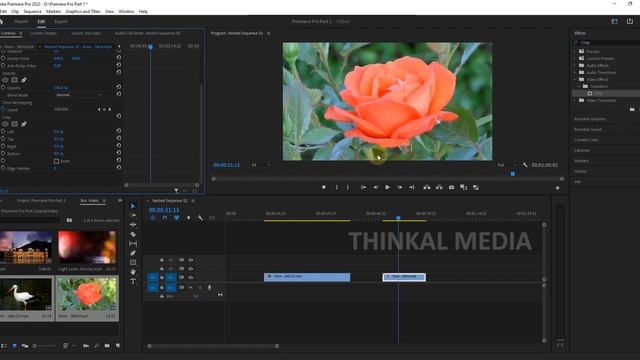Open Program monitor settings wrench
This screenshot has width=640, height=360.
pos(525,165)
